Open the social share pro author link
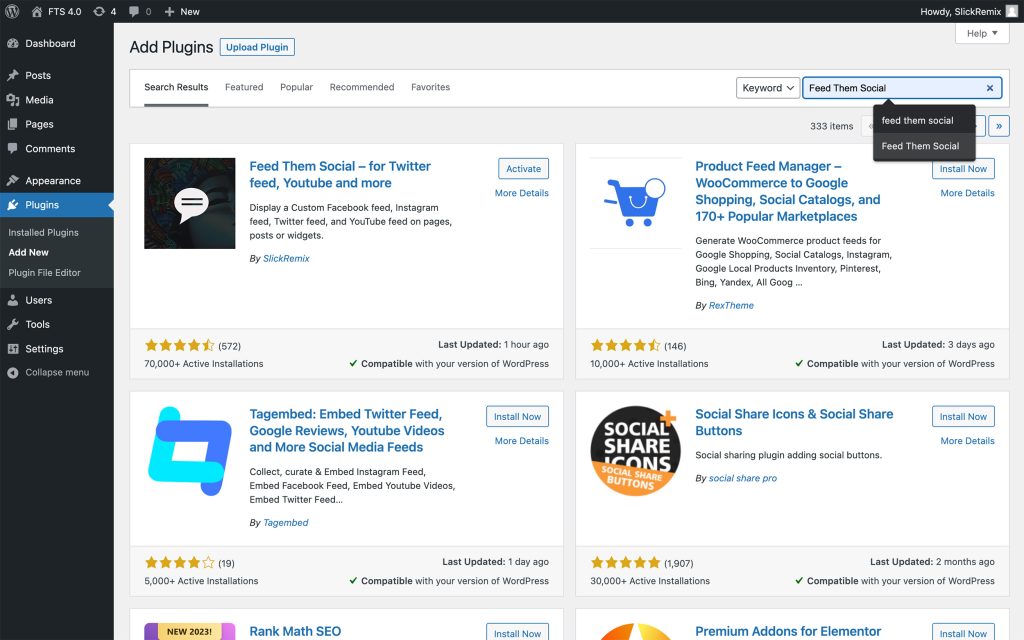Screen dimensions: 1024x640 click(743, 478)
